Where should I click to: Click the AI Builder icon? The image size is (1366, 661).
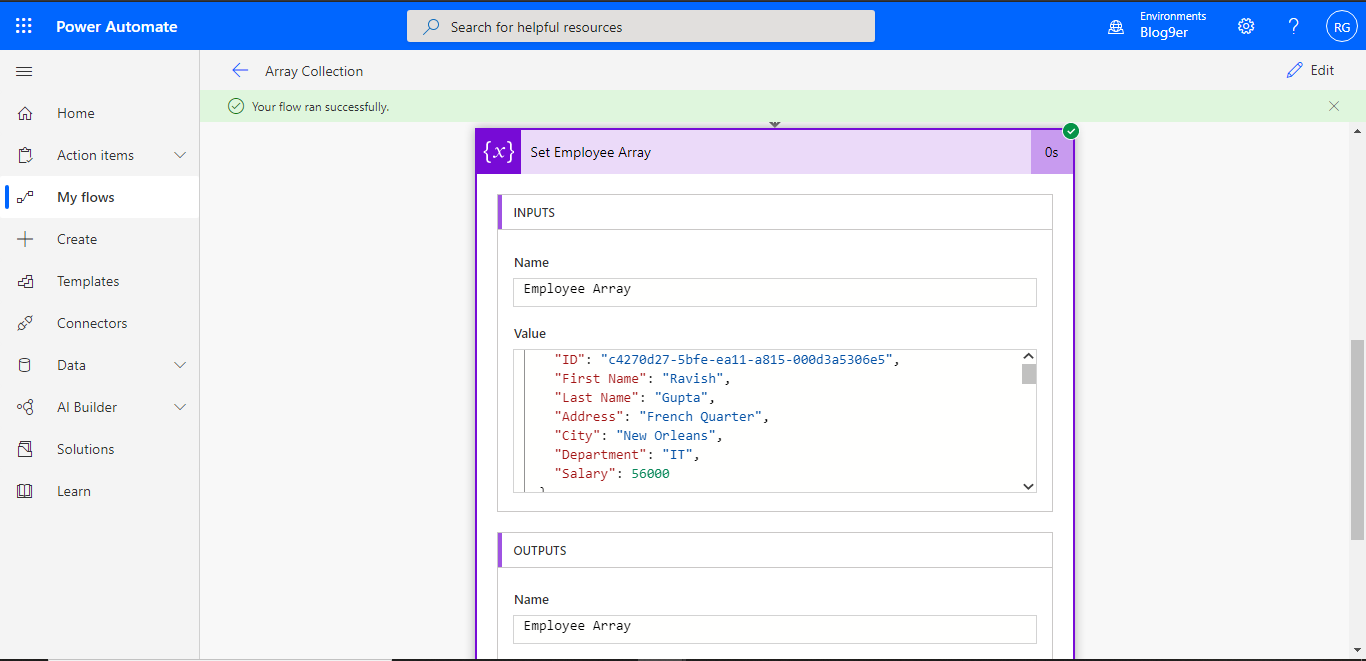pos(25,407)
